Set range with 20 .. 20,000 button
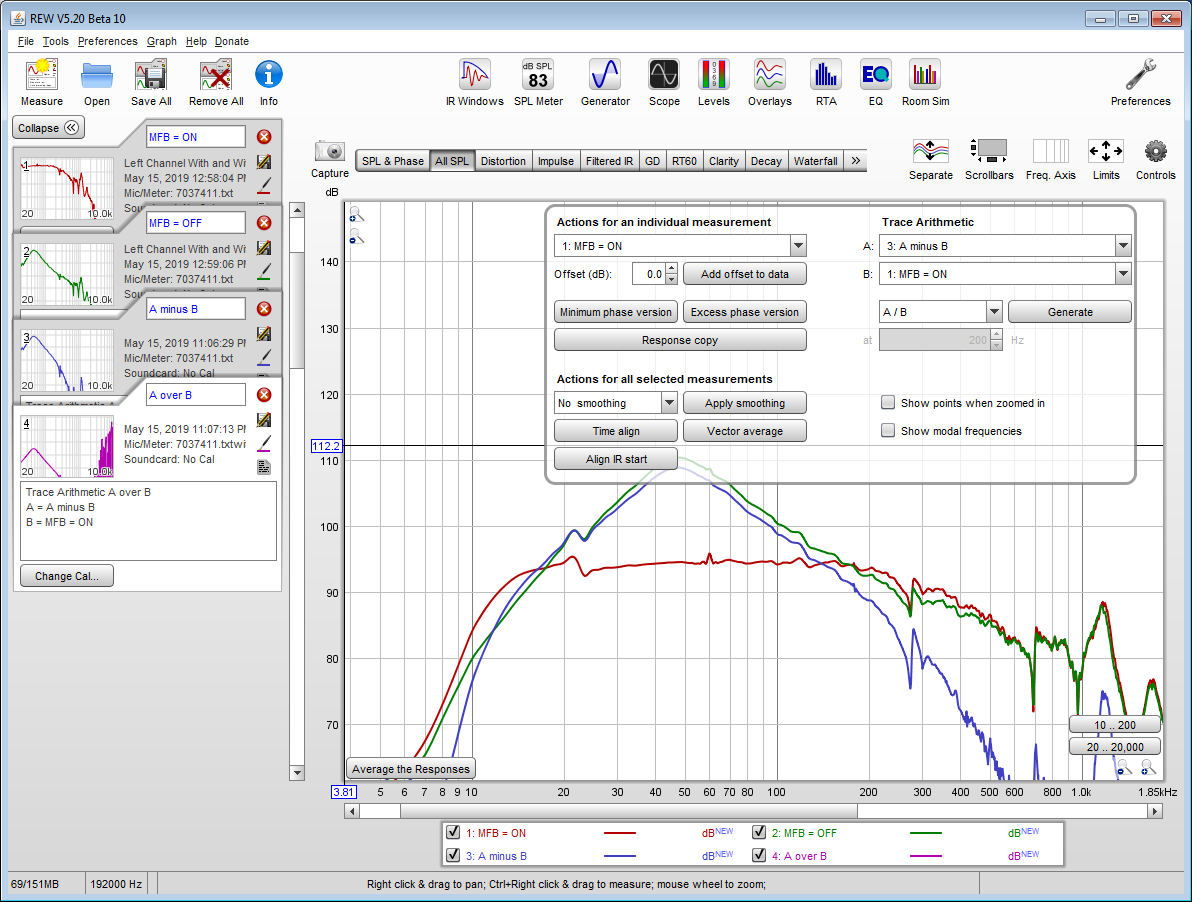Image resolution: width=1192 pixels, height=902 pixels. pos(1114,746)
